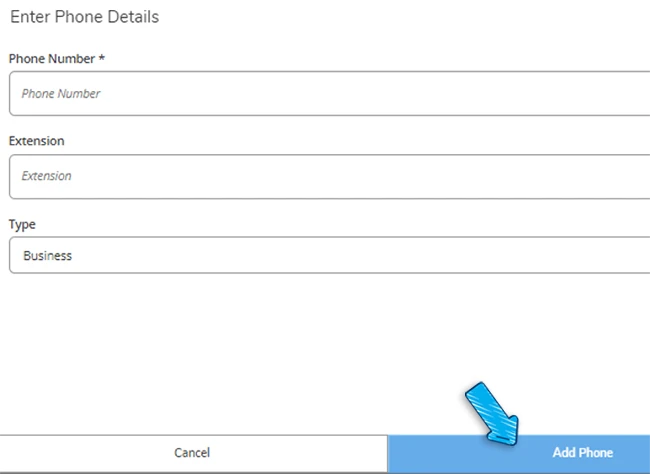Open the Type dropdown
650x474 pixels.
coord(330,255)
